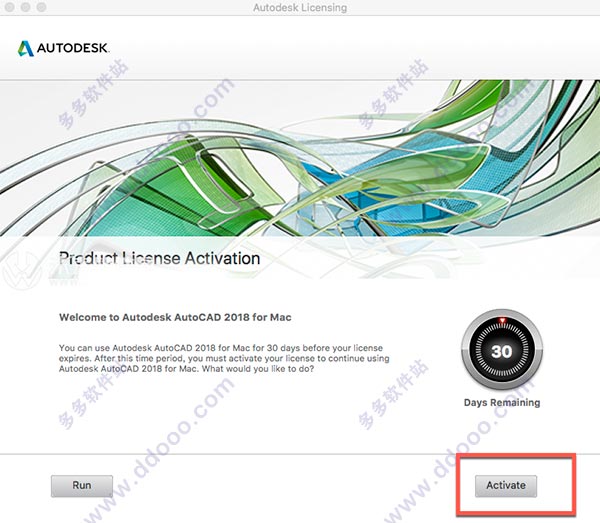Click the AUTODESK wordmark text
The height and width of the screenshot is (523, 600).
pos(73,48)
